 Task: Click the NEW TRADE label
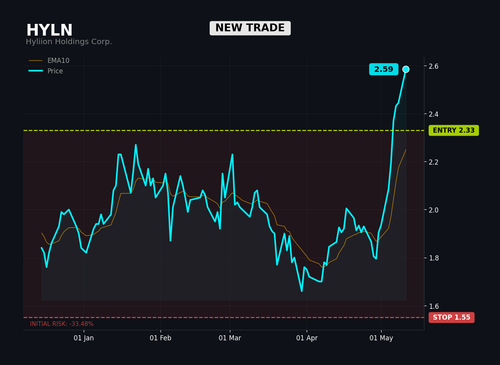pyautogui.click(x=250, y=28)
